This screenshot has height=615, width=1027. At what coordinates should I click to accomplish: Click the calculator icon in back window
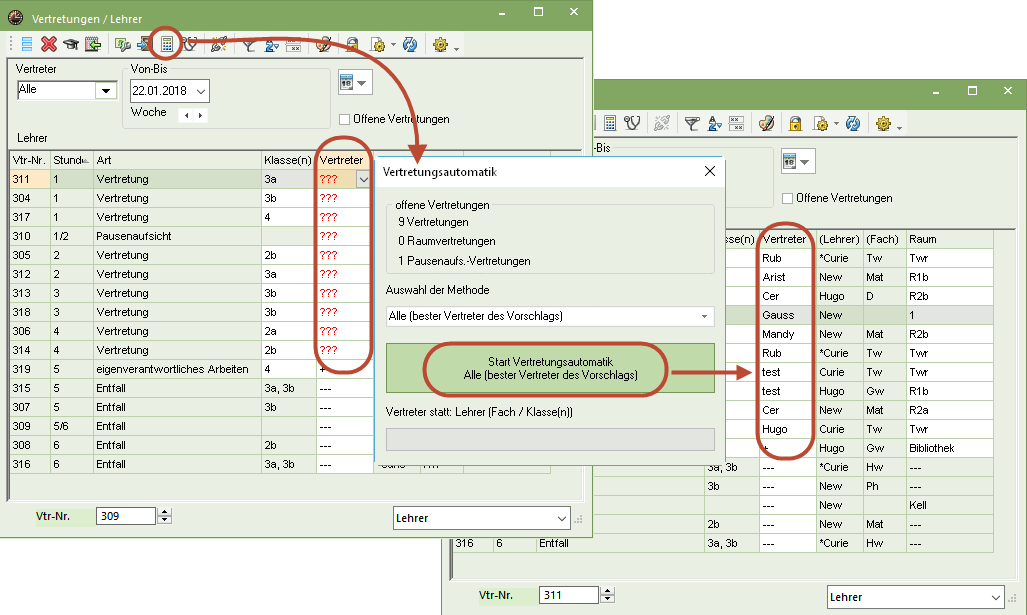point(610,123)
